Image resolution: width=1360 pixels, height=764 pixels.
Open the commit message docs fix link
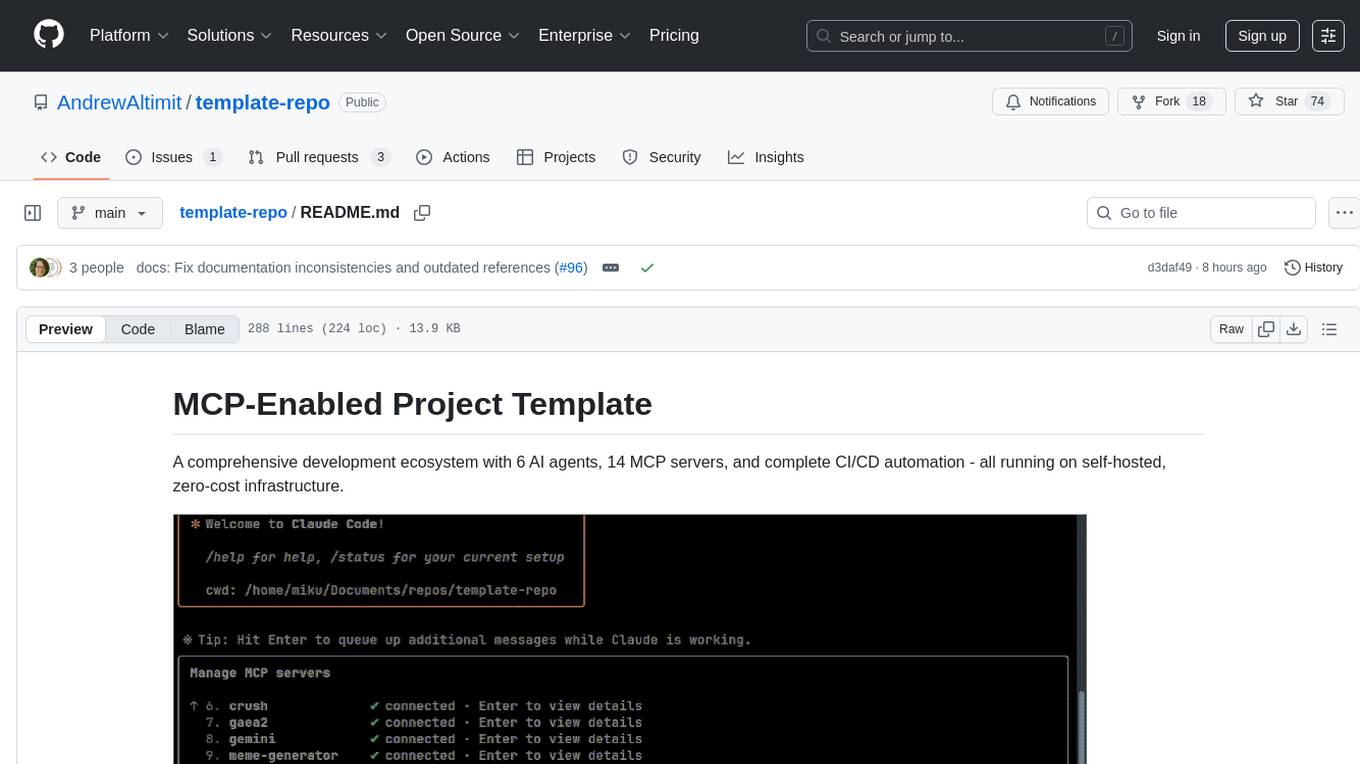coord(343,268)
